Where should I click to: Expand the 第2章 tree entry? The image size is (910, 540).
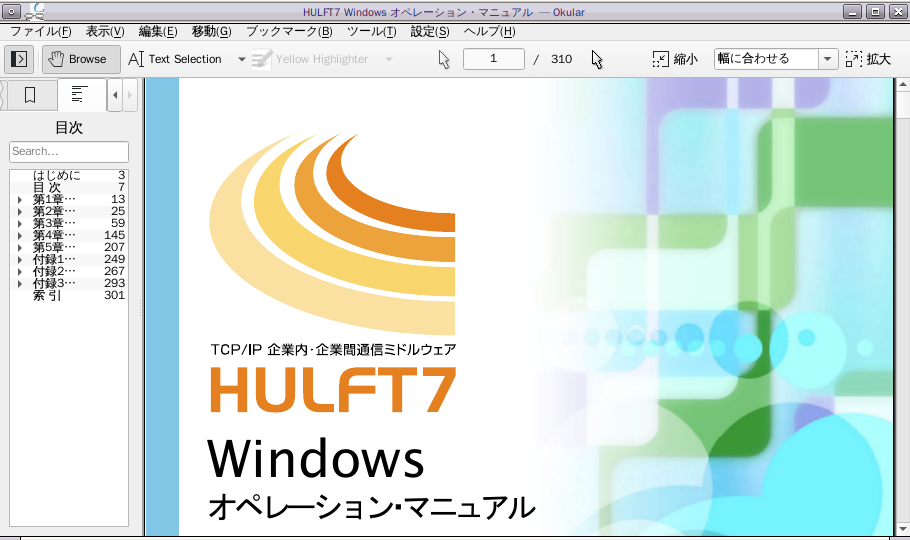20,211
